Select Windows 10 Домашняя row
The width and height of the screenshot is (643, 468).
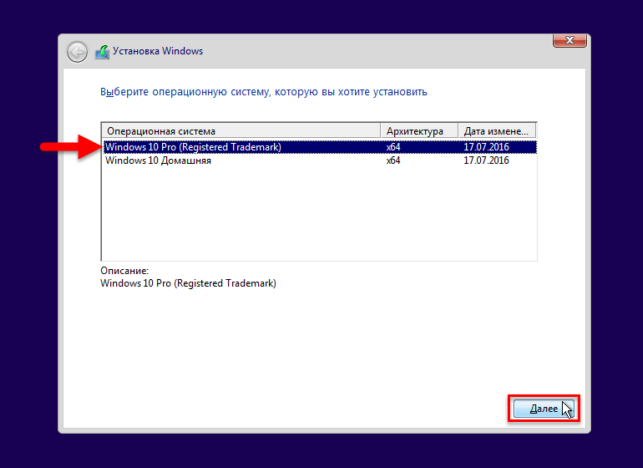(x=319, y=160)
